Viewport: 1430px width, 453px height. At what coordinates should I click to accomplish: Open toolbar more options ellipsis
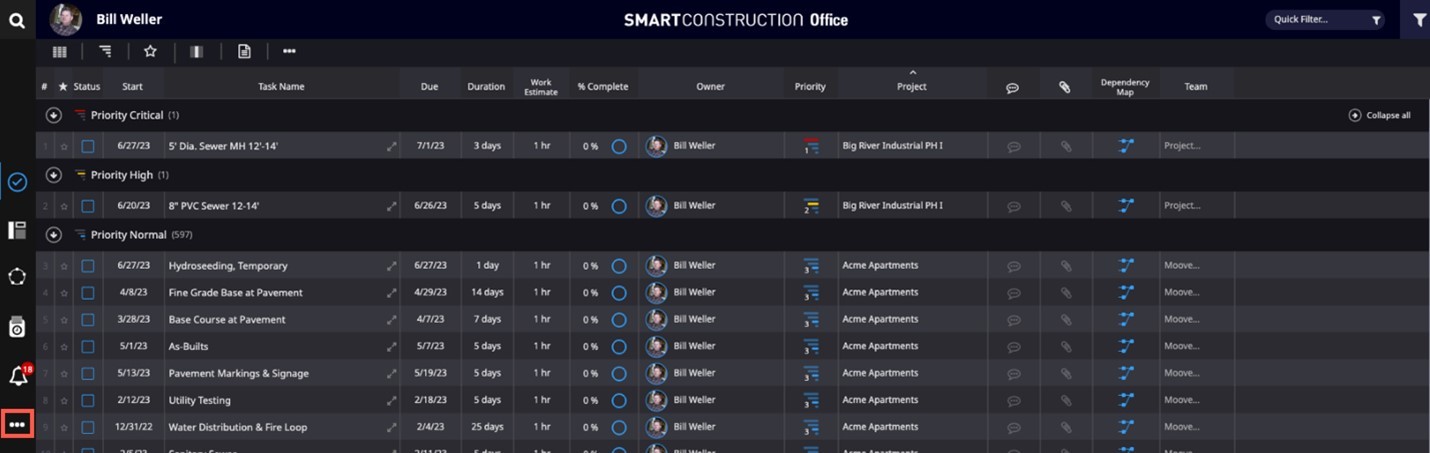pos(289,51)
